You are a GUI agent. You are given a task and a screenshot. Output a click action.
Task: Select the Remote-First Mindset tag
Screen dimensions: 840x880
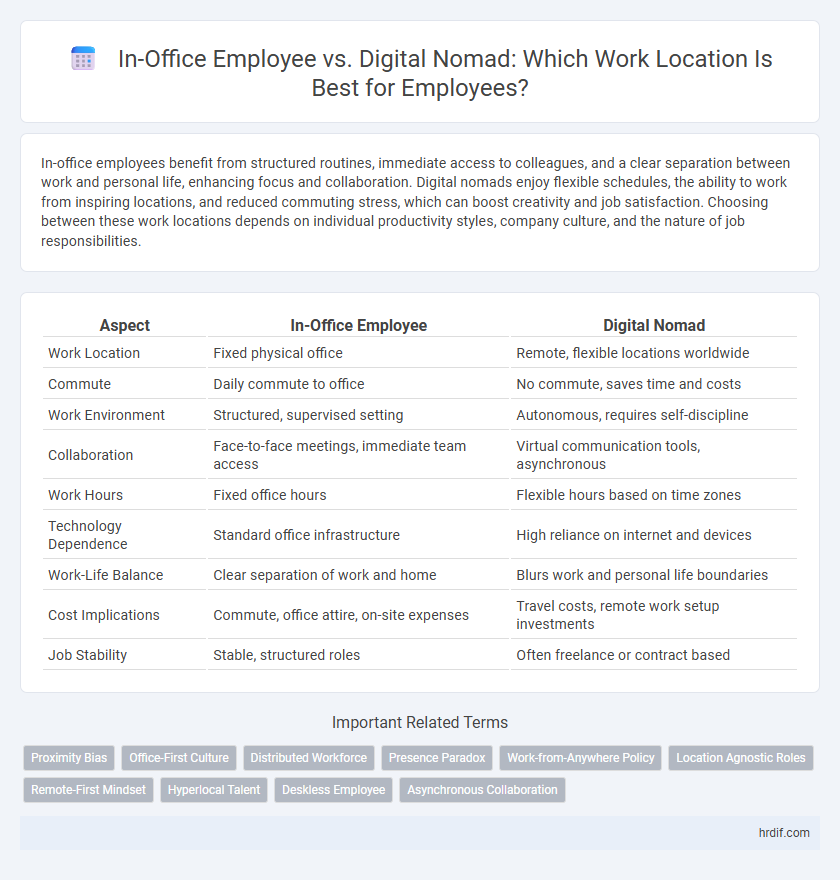pos(88,790)
